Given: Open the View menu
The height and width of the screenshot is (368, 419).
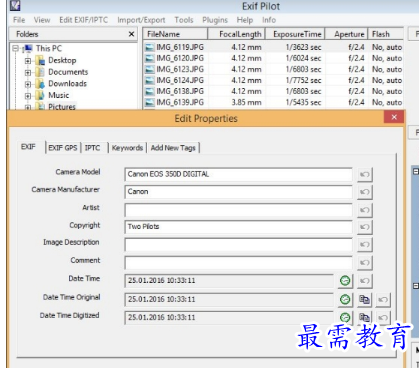Looking at the screenshot, I should pos(42,20).
